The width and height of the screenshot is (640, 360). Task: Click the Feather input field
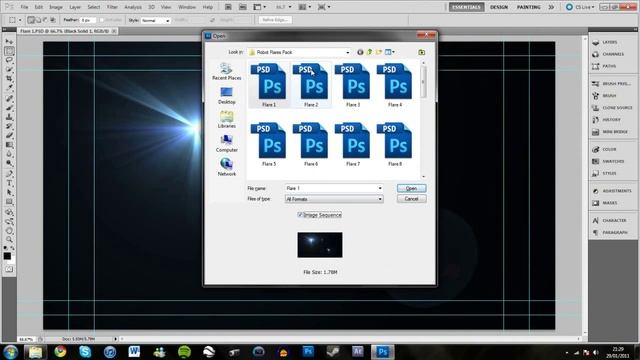(x=87, y=20)
